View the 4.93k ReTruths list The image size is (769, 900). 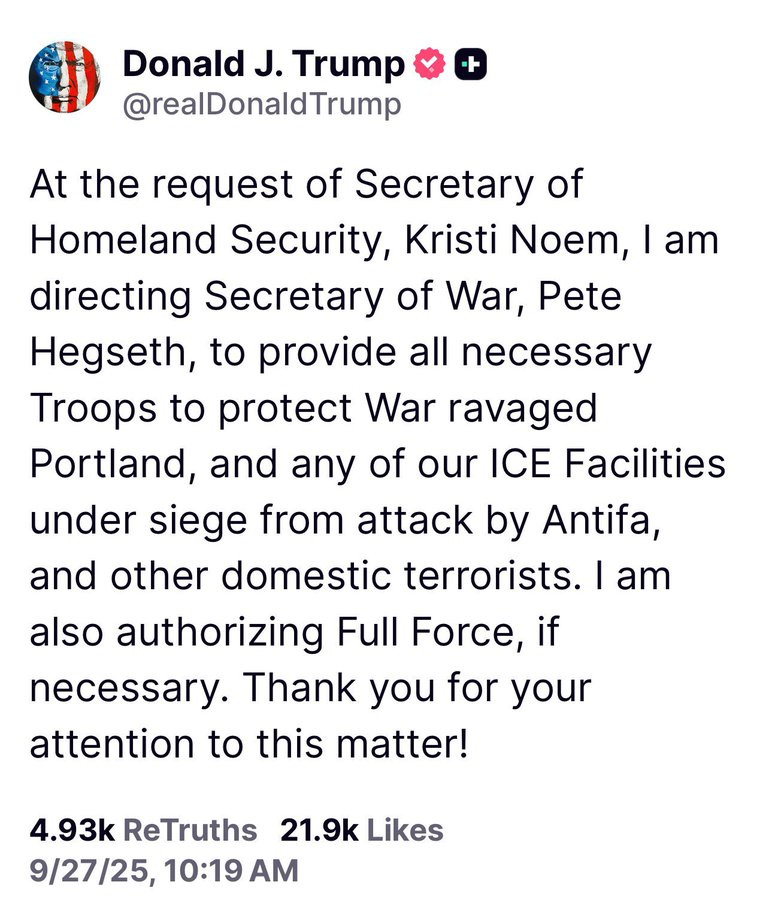[x=143, y=829]
